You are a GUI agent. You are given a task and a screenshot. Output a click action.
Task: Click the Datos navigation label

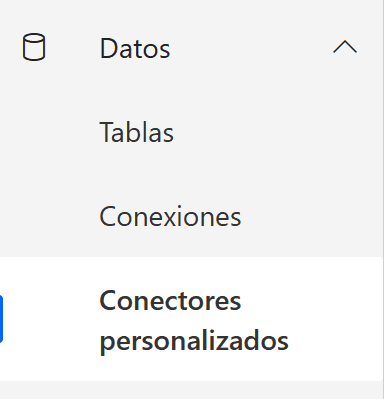coord(135,49)
